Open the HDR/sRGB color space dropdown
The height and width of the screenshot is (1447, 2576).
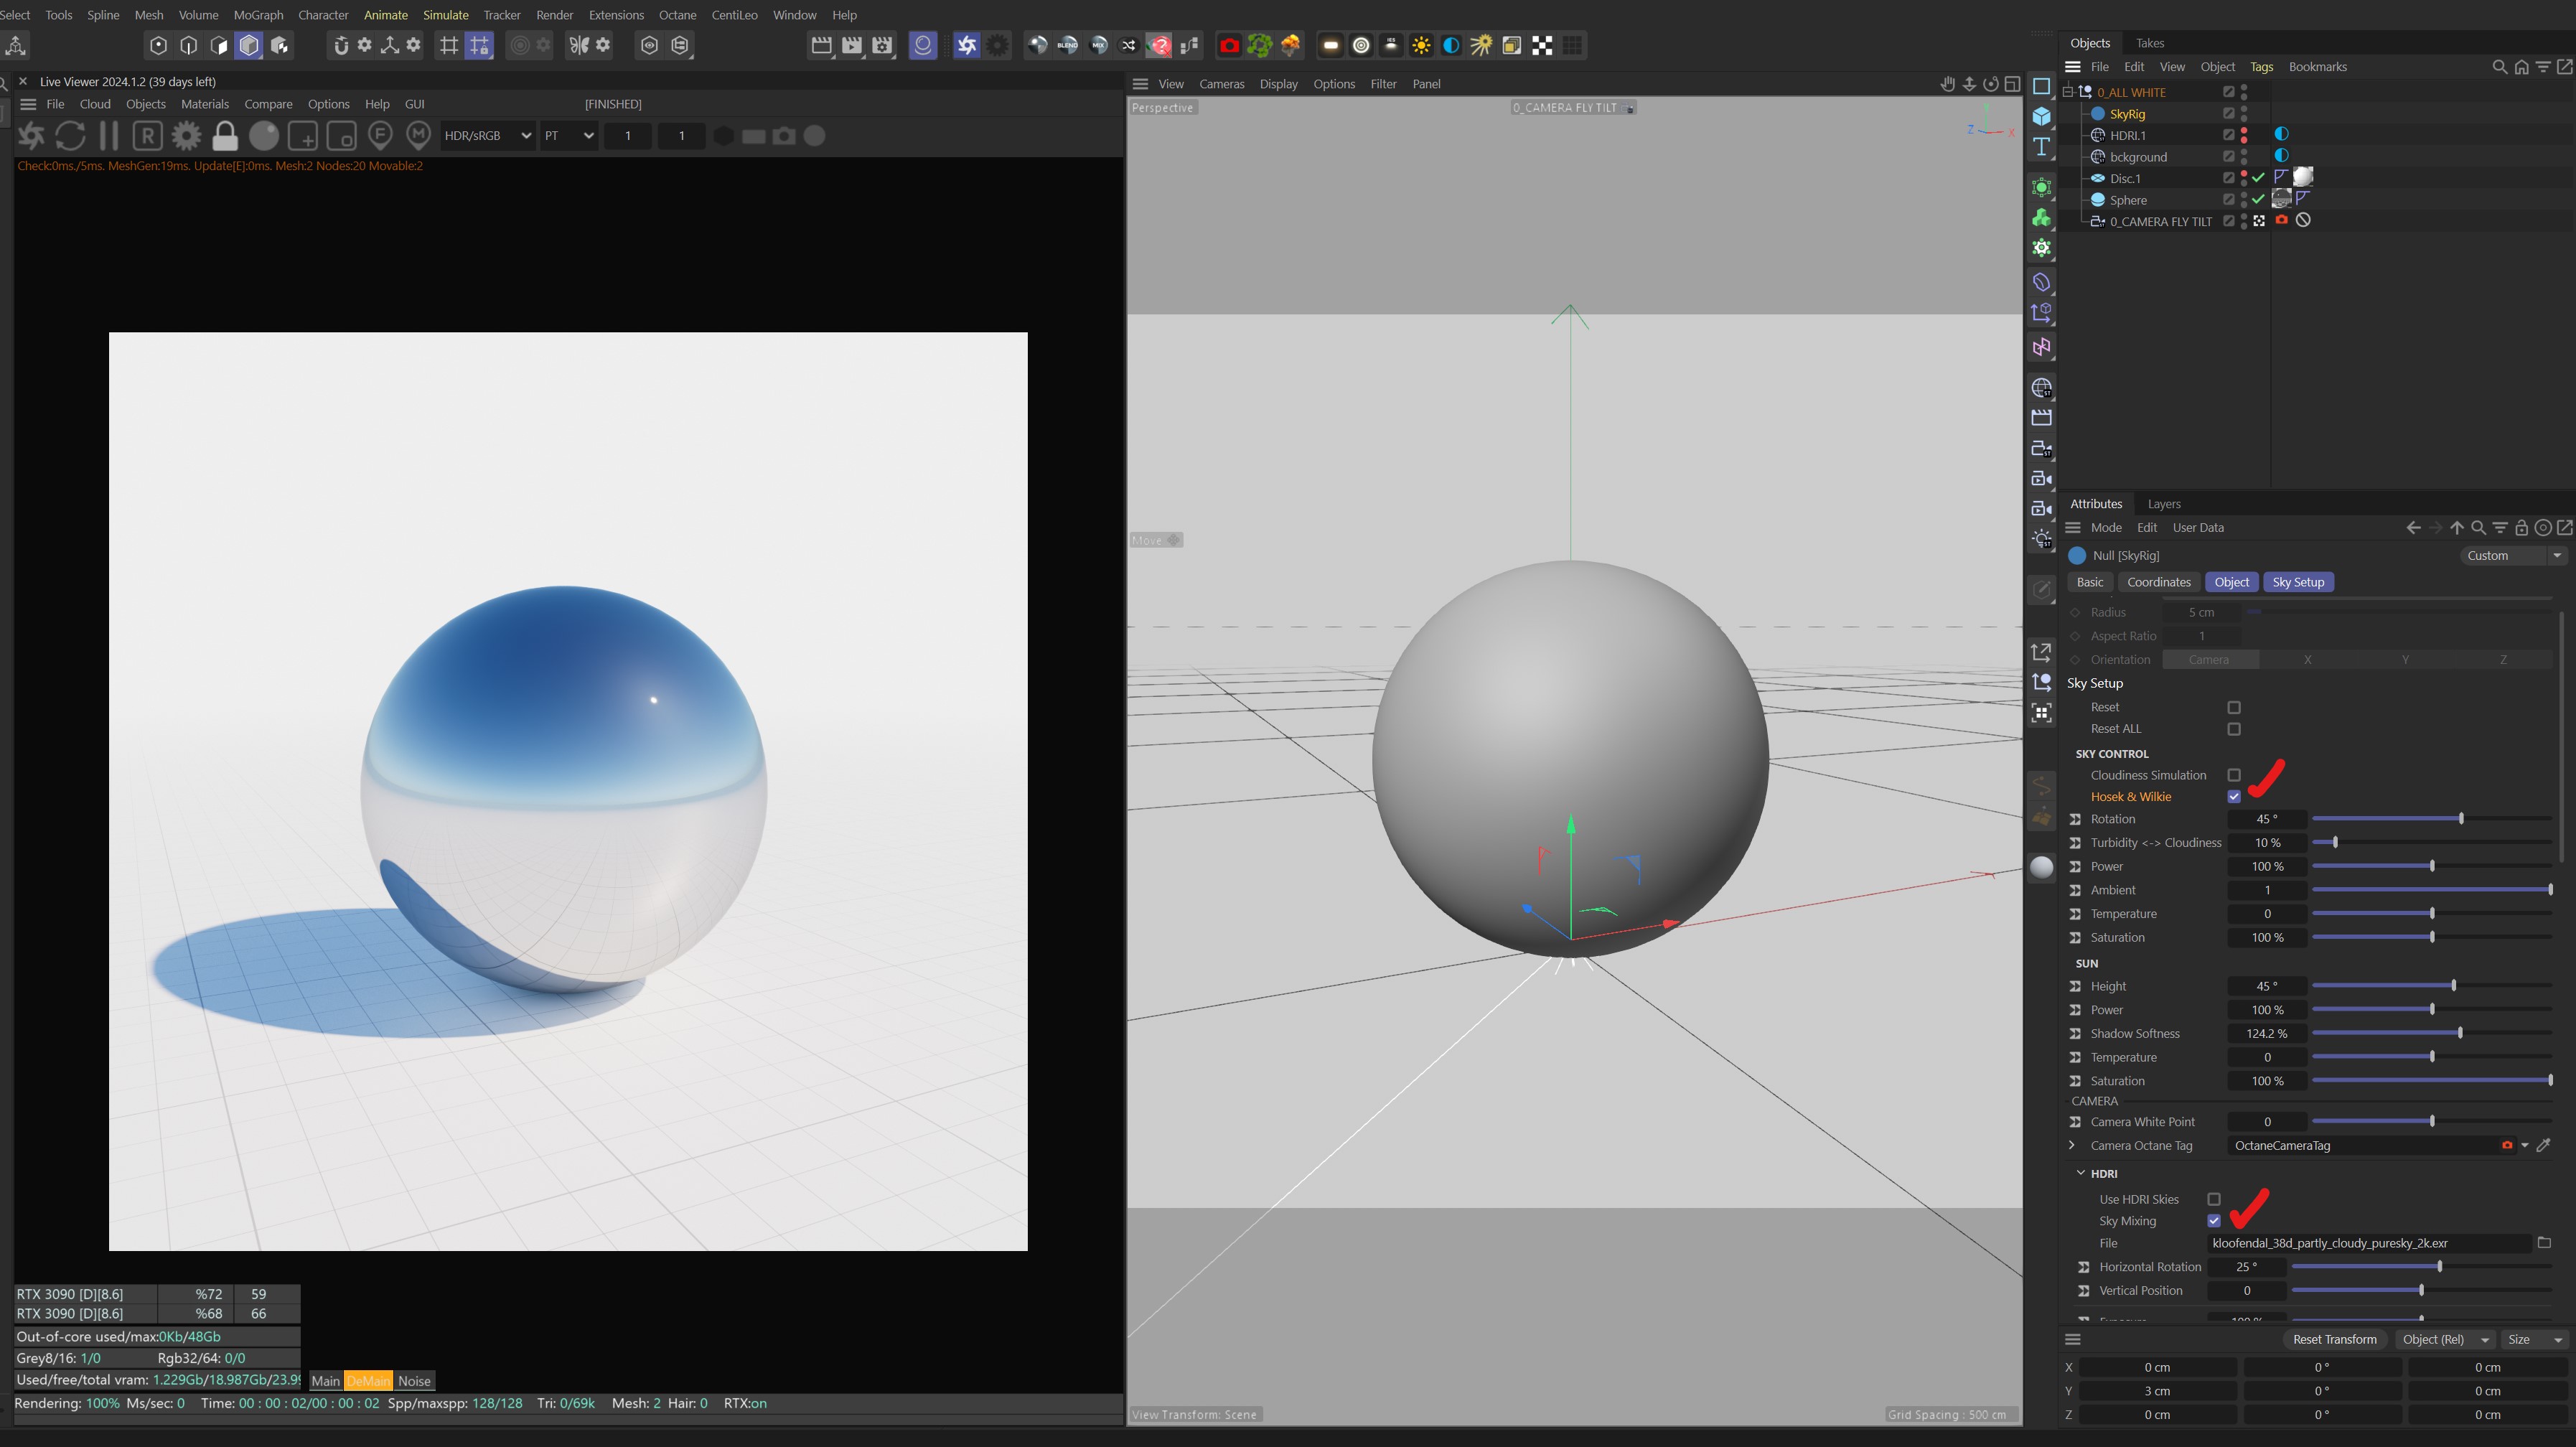(x=487, y=136)
